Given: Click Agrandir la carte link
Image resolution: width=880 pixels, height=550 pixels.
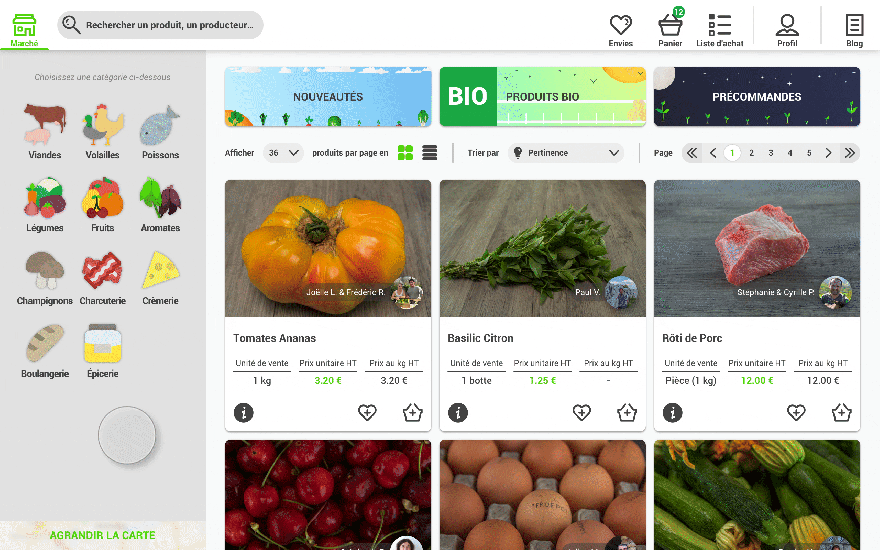Looking at the screenshot, I should pos(103,535).
